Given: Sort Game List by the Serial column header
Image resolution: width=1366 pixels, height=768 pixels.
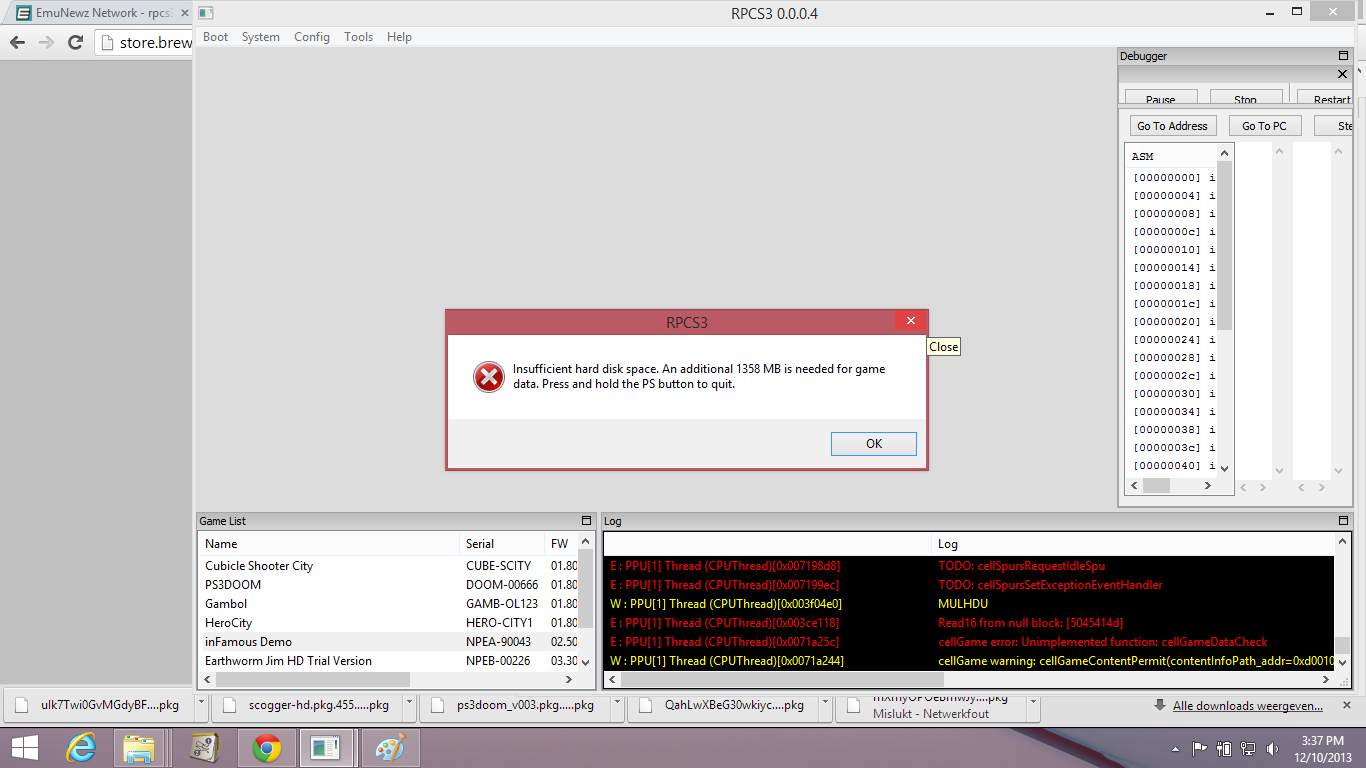Looking at the screenshot, I should [501, 544].
